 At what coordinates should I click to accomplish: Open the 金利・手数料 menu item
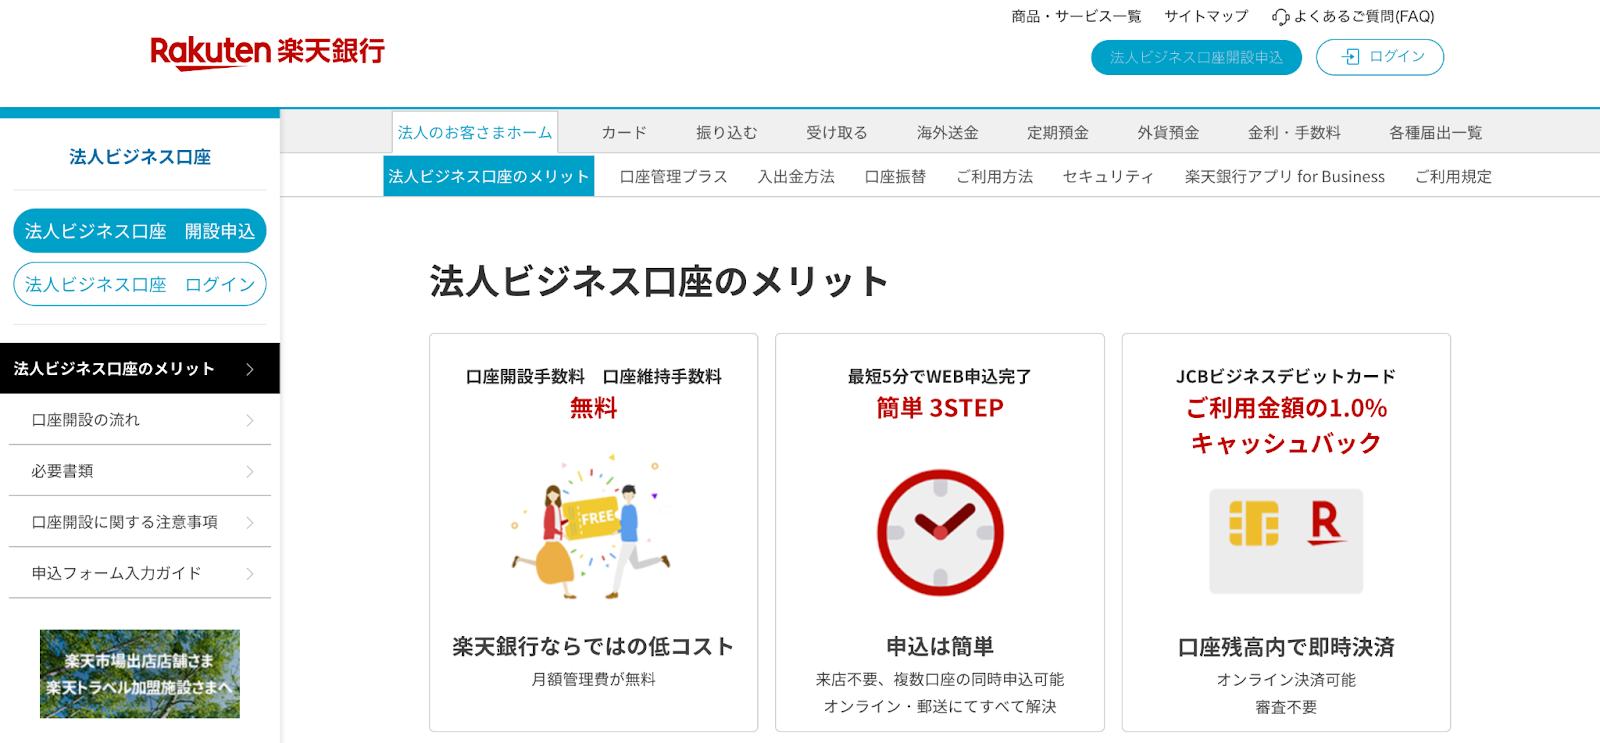point(1294,132)
